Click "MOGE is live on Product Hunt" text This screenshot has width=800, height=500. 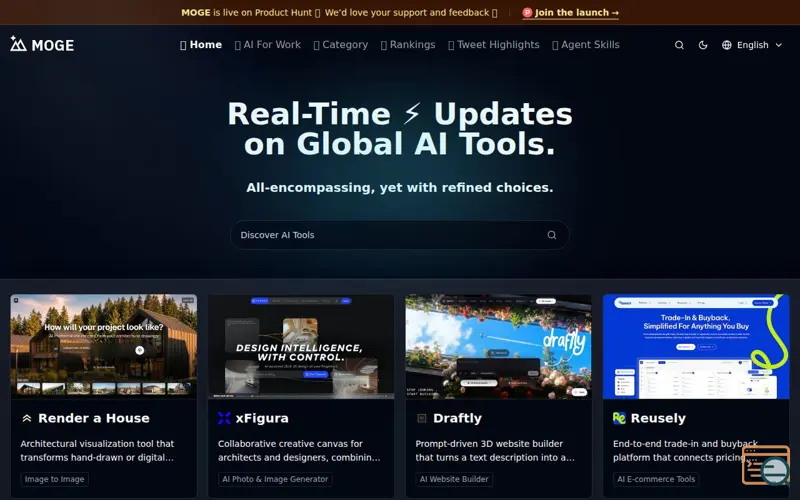(x=246, y=13)
